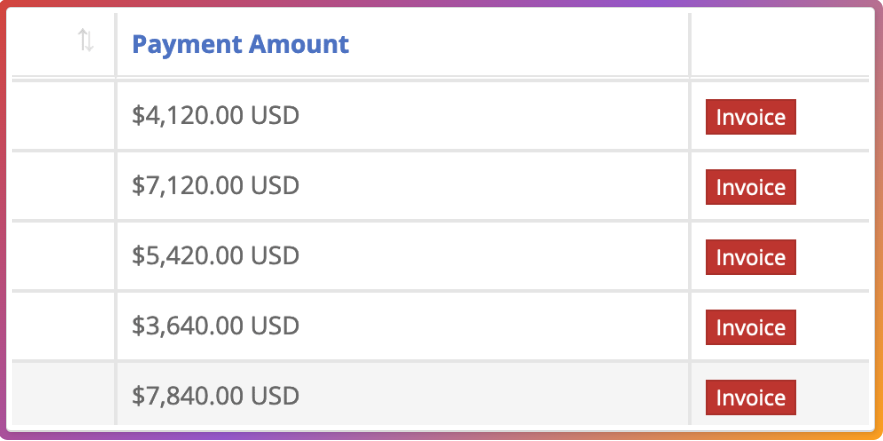Open Invoice for the $3,640.00 payment
The width and height of the screenshot is (883, 441).
tap(750, 327)
